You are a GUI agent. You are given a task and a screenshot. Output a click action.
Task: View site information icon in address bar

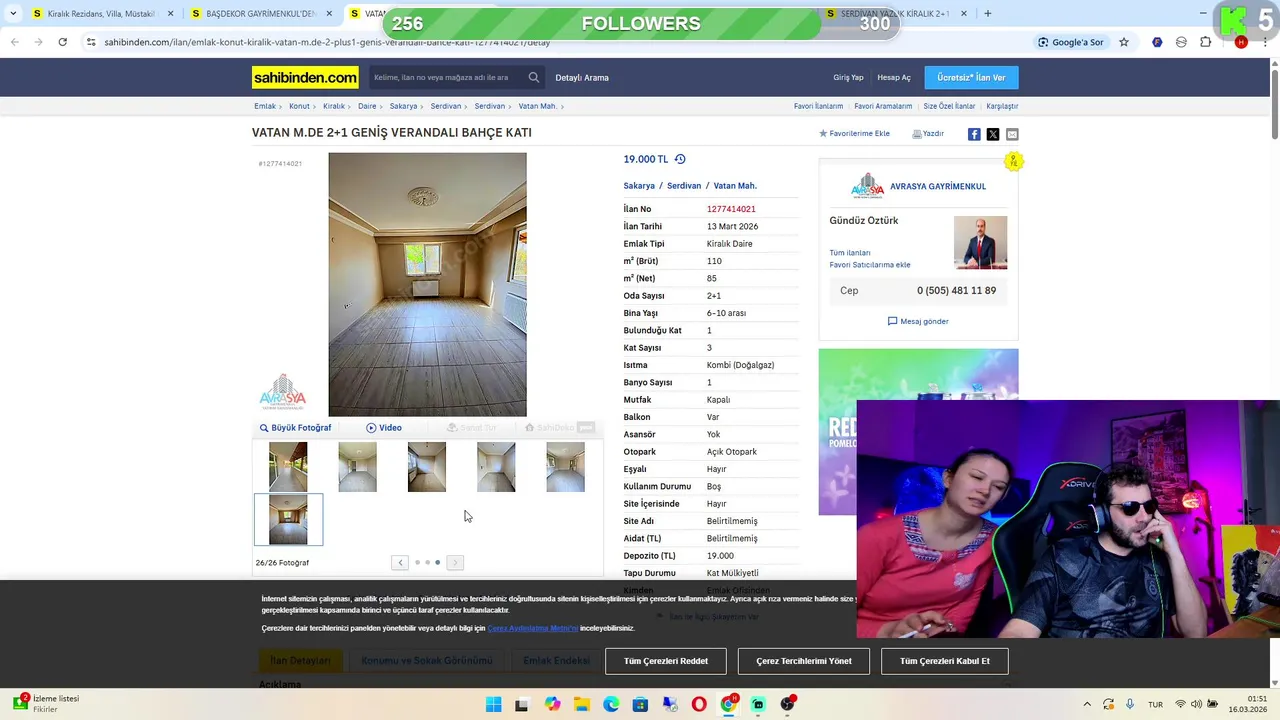pyautogui.click(x=91, y=42)
